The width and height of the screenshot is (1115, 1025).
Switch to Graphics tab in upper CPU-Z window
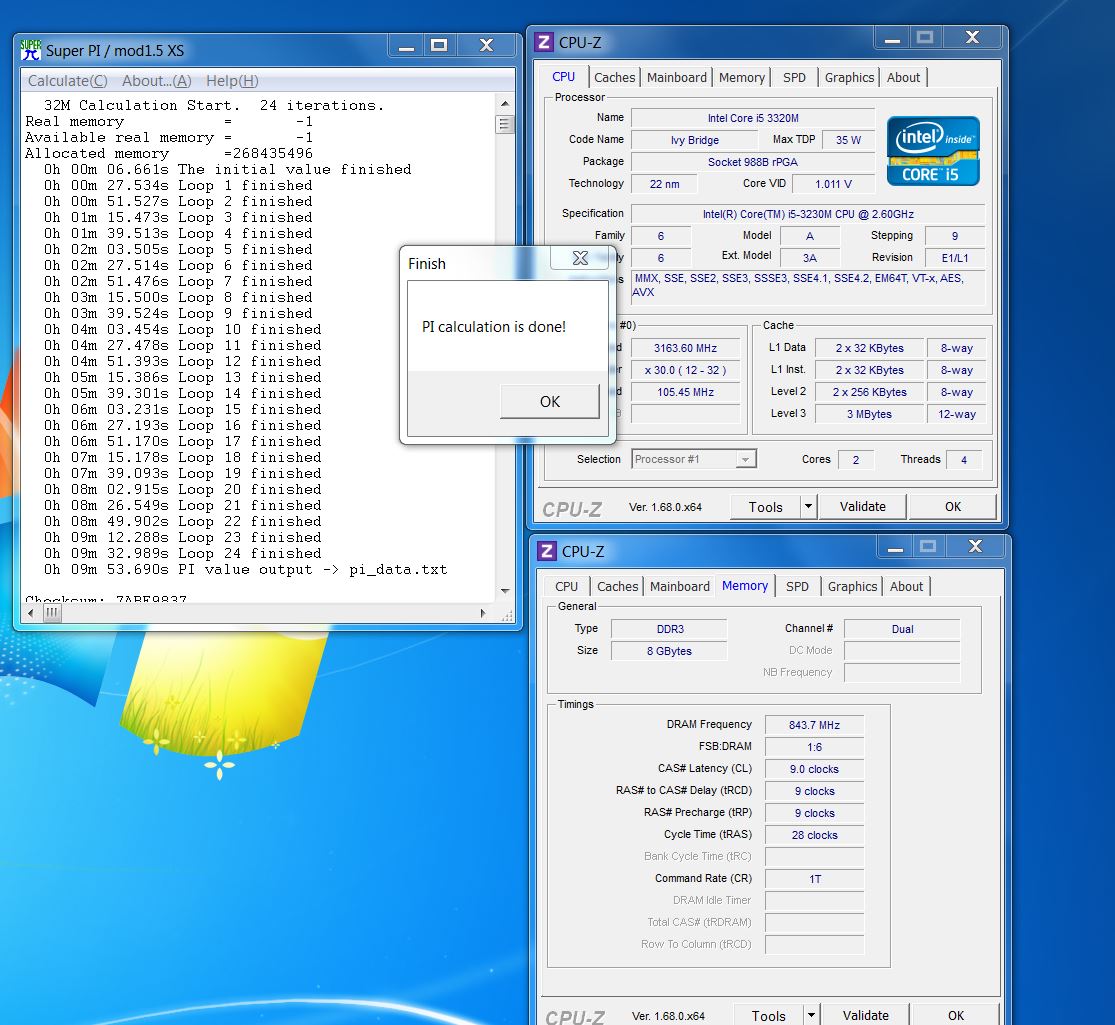pos(849,78)
